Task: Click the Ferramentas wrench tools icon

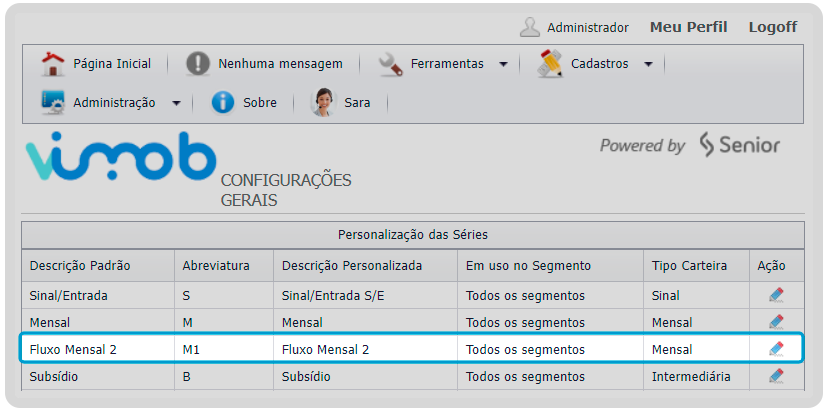Action: [390, 64]
